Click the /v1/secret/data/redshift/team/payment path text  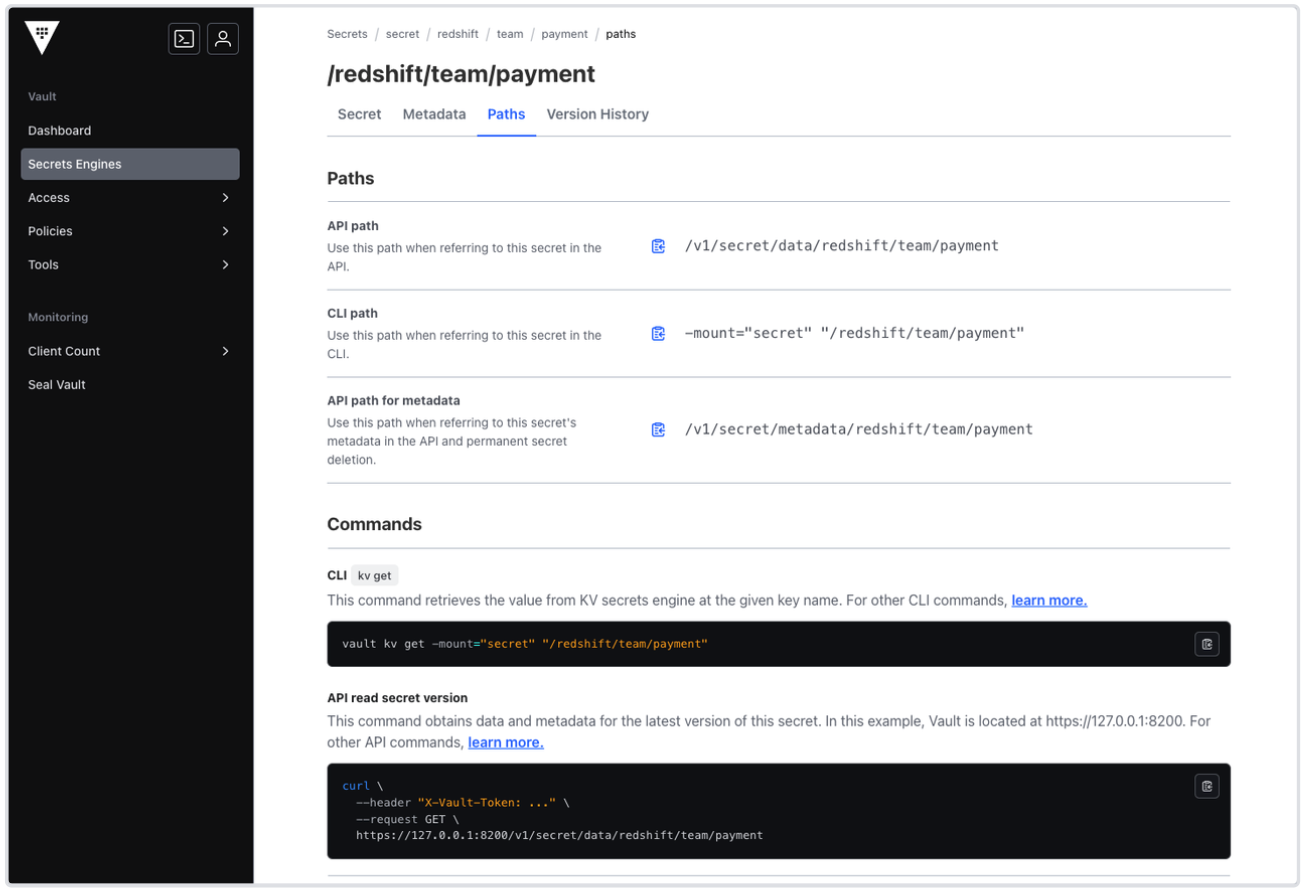[x=841, y=246]
